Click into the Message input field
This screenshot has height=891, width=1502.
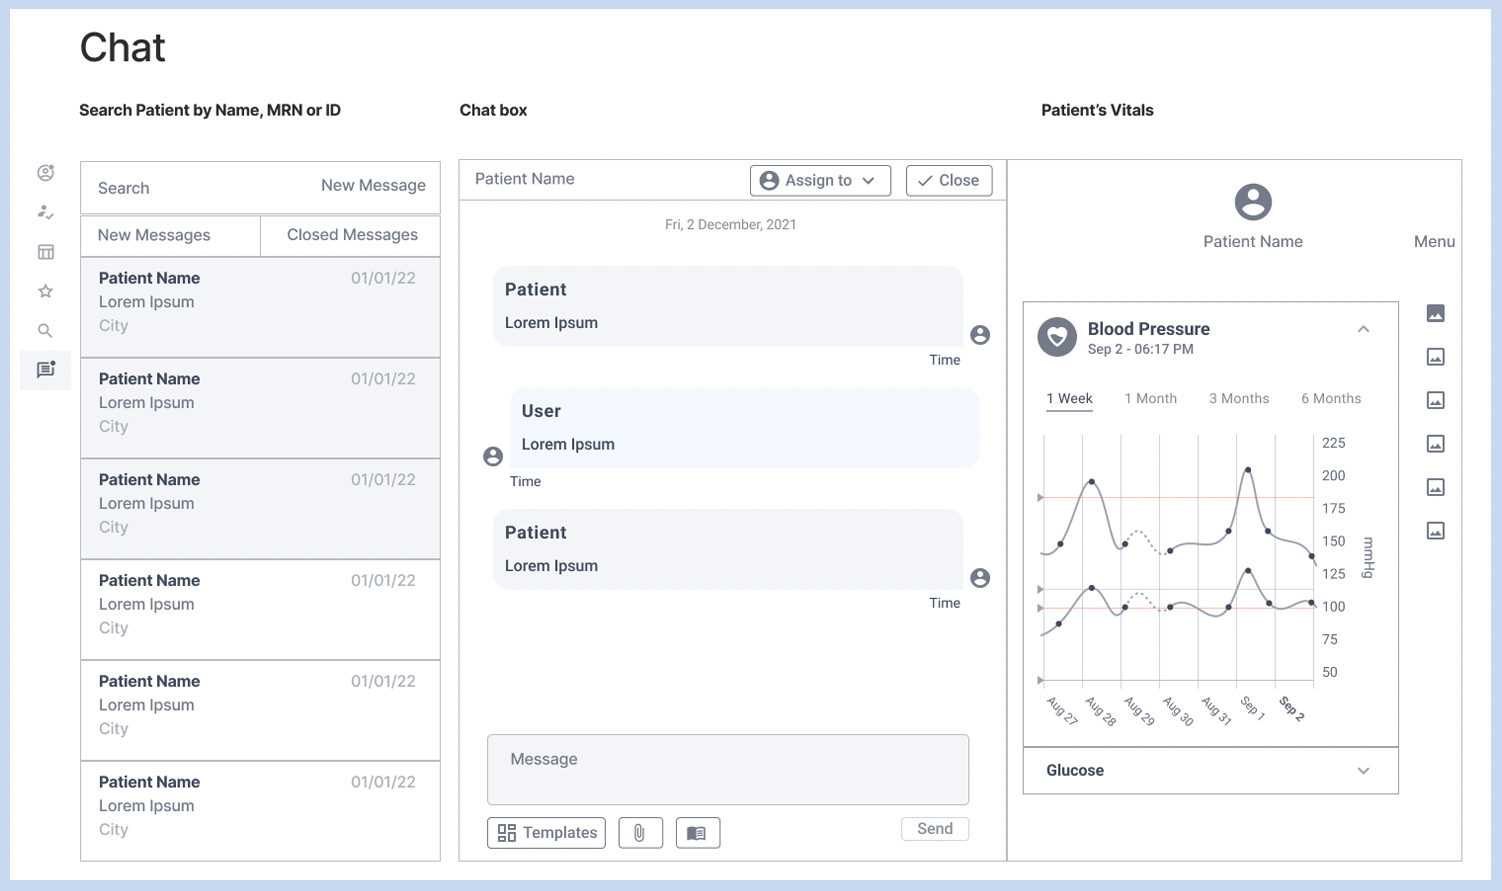click(727, 770)
